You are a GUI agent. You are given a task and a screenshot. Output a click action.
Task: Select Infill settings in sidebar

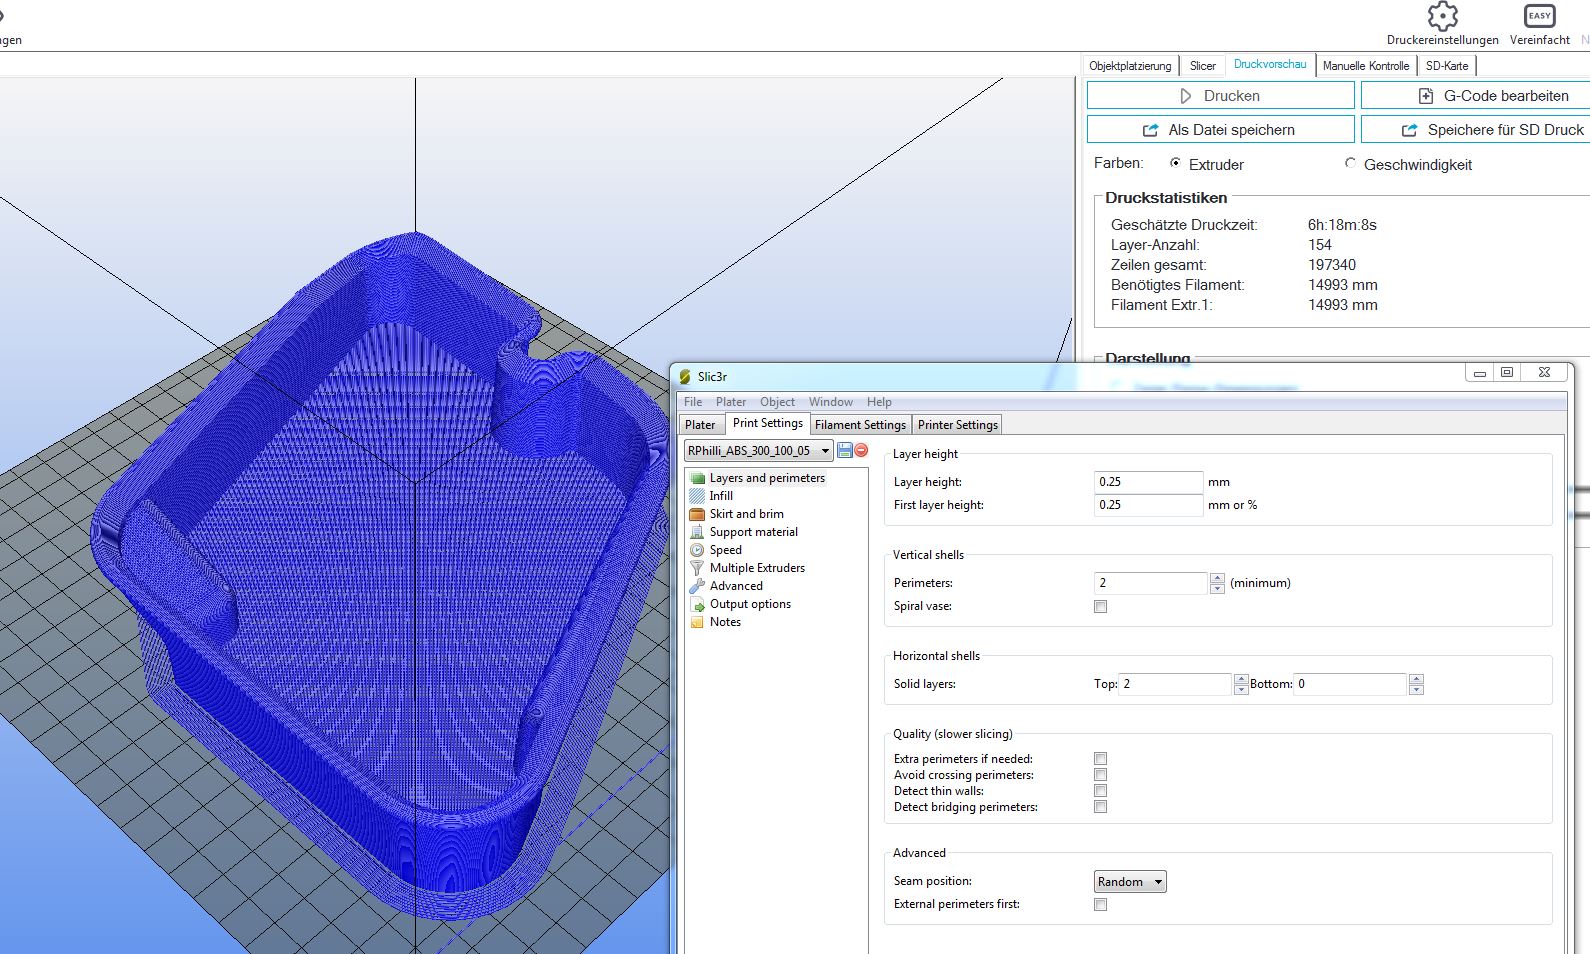(x=721, y=496)
